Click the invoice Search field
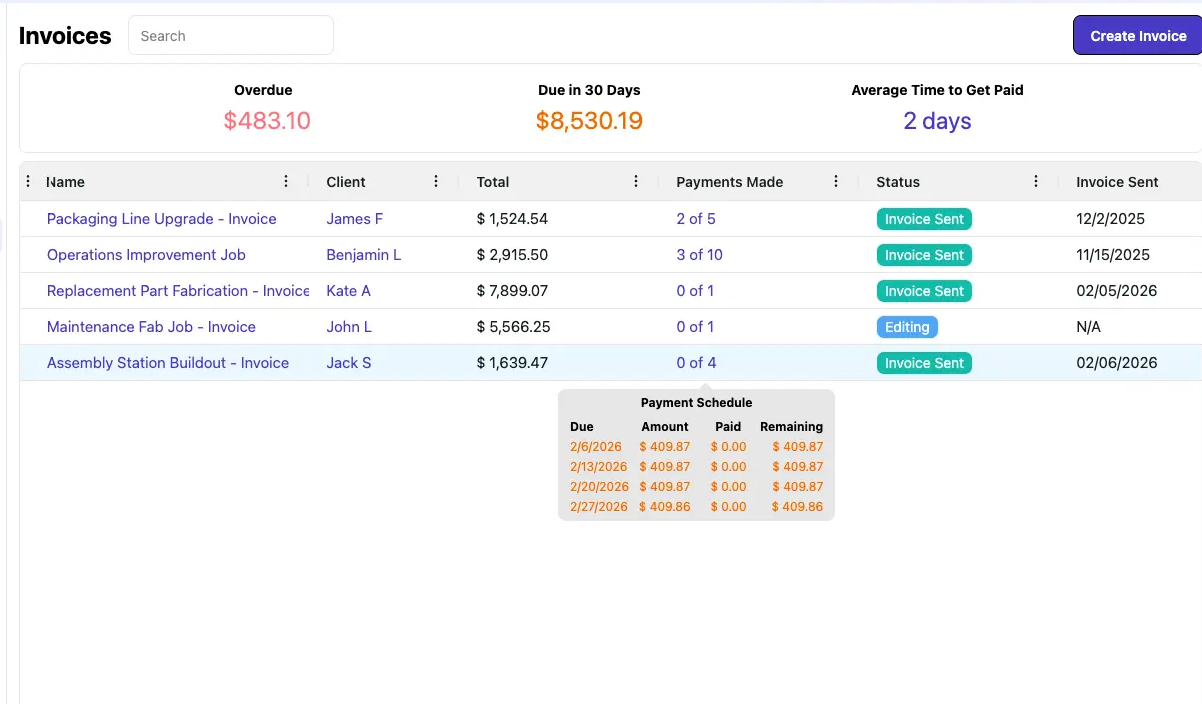Image resolution: width=1202 pixels, height=704 pixels. point(231,36)
